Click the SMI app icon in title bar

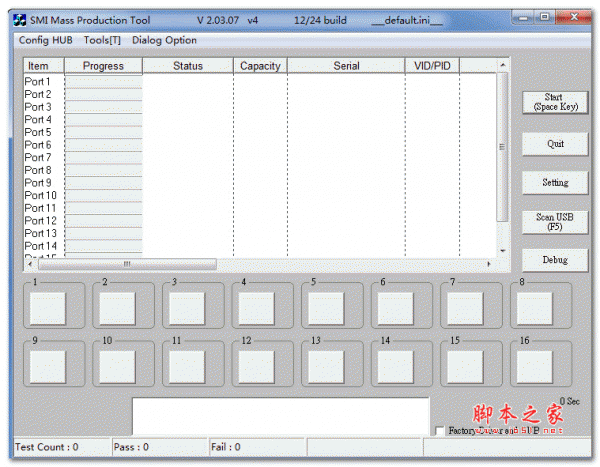(x=20, y=20)
